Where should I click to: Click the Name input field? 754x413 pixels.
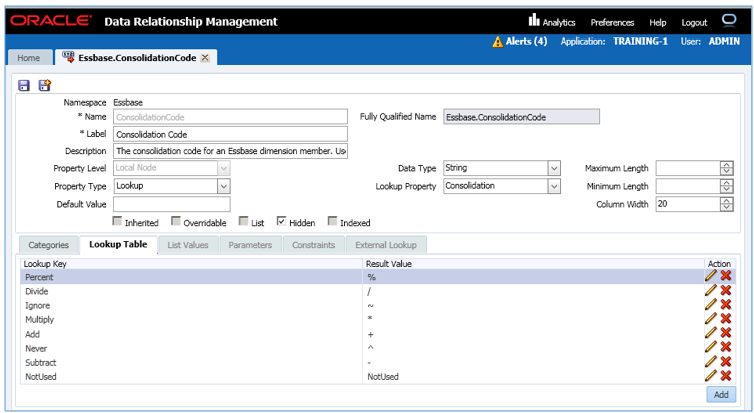tap(230, 117)
